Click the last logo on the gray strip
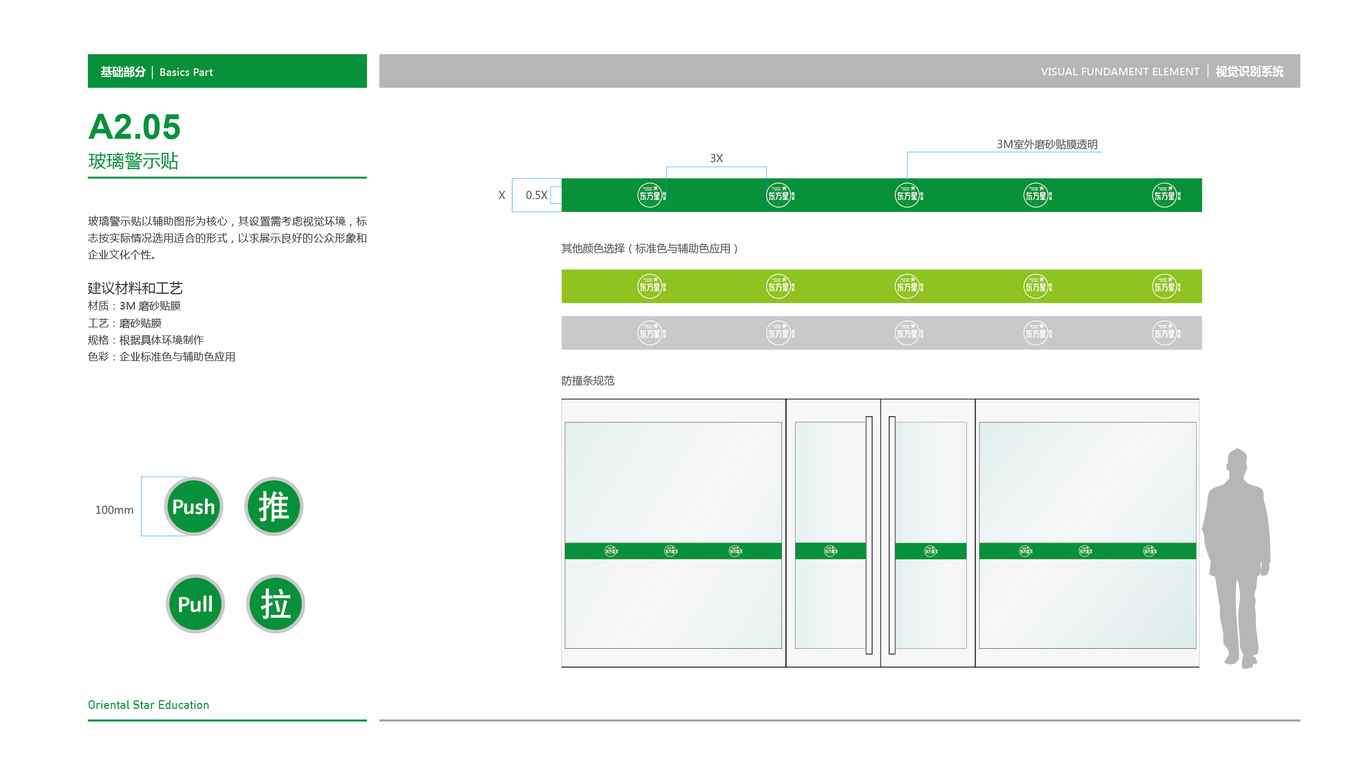 click(1165, 333)
